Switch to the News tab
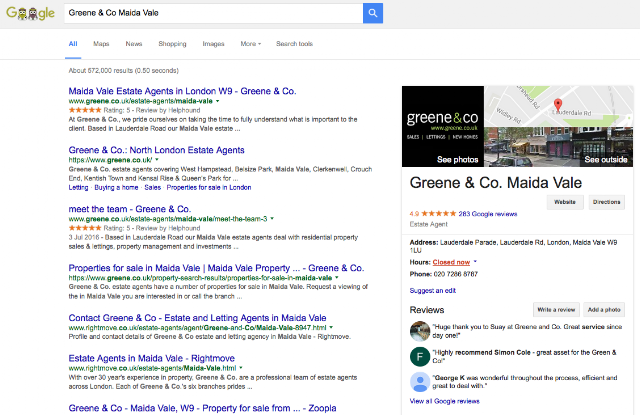Screen dimensions: 640x415 click(134, 44)
